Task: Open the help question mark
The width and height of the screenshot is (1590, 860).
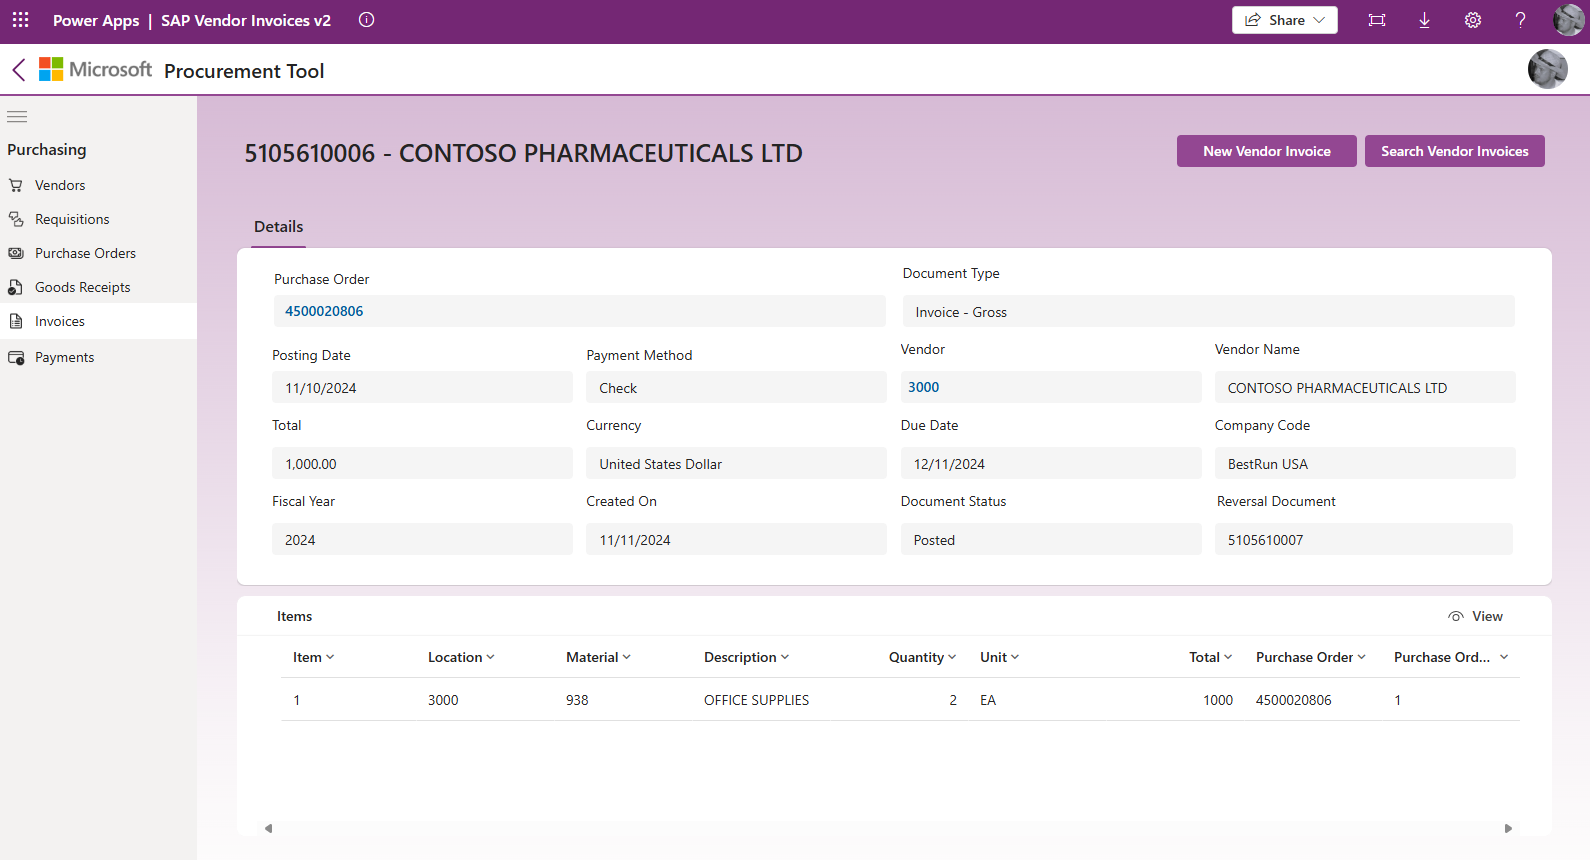Action: 1521,20
